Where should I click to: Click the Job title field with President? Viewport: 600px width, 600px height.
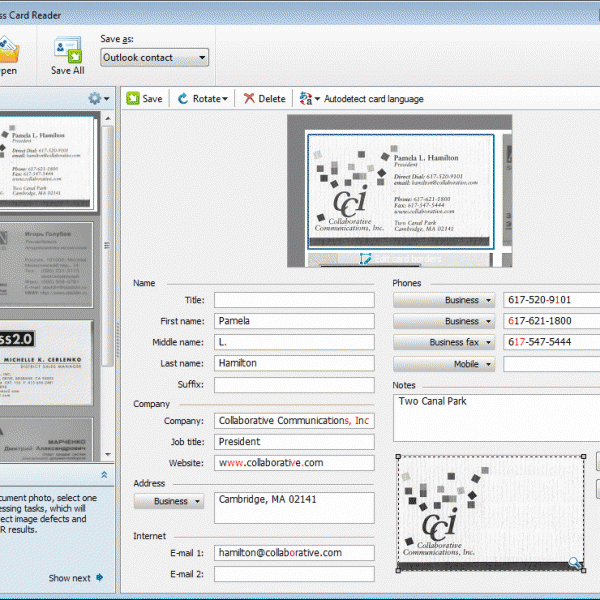(x=294, y=442)
